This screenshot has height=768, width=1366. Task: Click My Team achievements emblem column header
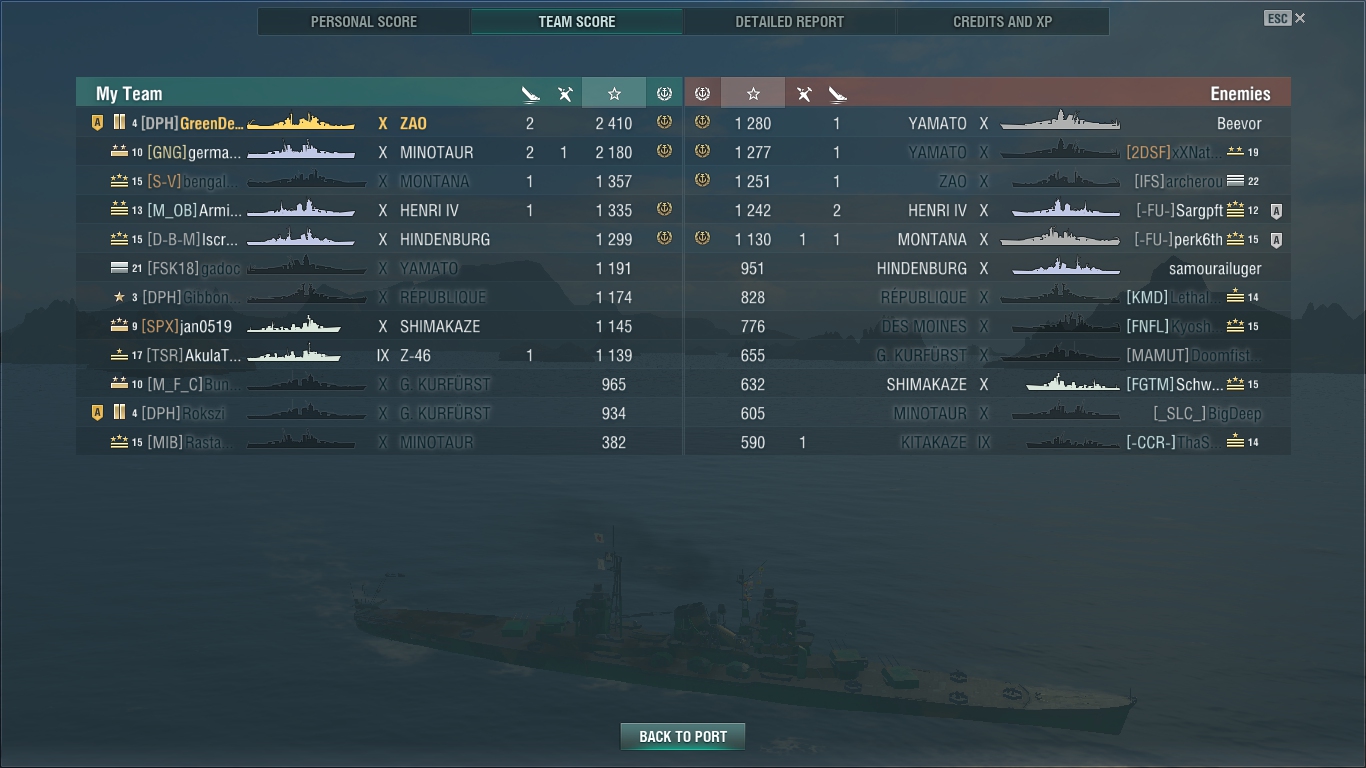click(664, 93)
